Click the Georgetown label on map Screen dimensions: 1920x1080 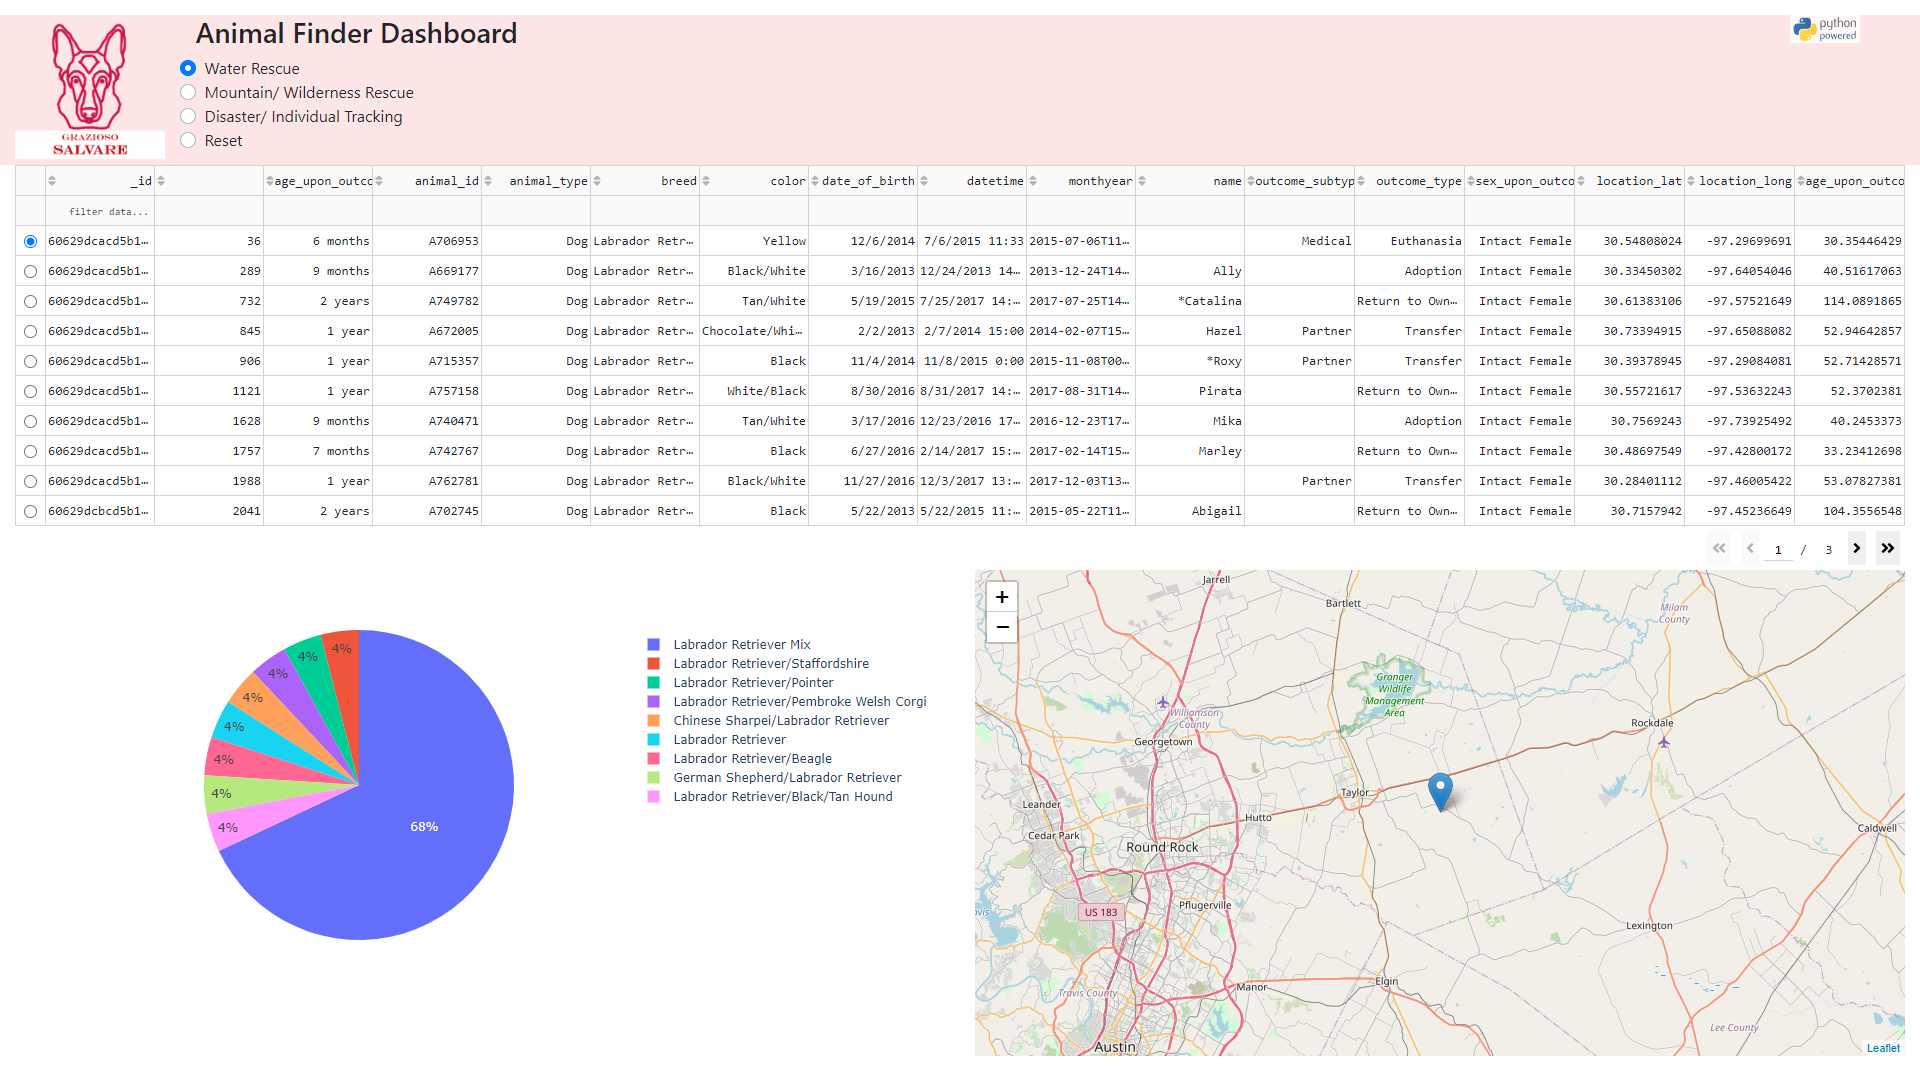1163,742
